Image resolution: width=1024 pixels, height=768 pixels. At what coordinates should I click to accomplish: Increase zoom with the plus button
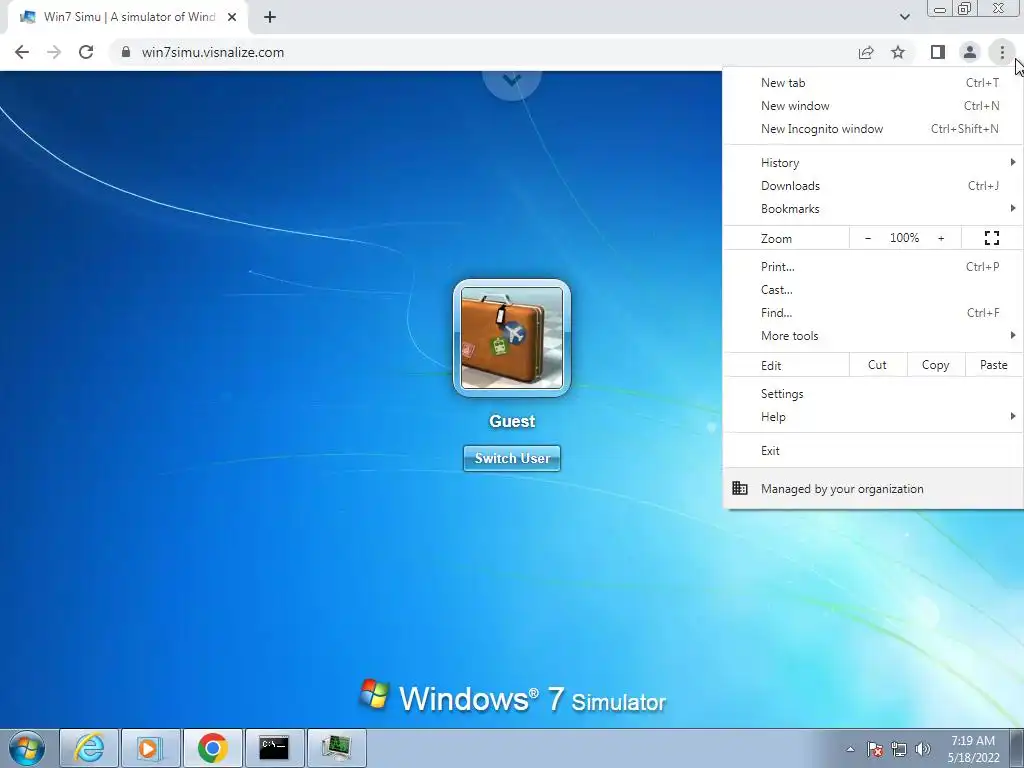[x=941, y=238]
